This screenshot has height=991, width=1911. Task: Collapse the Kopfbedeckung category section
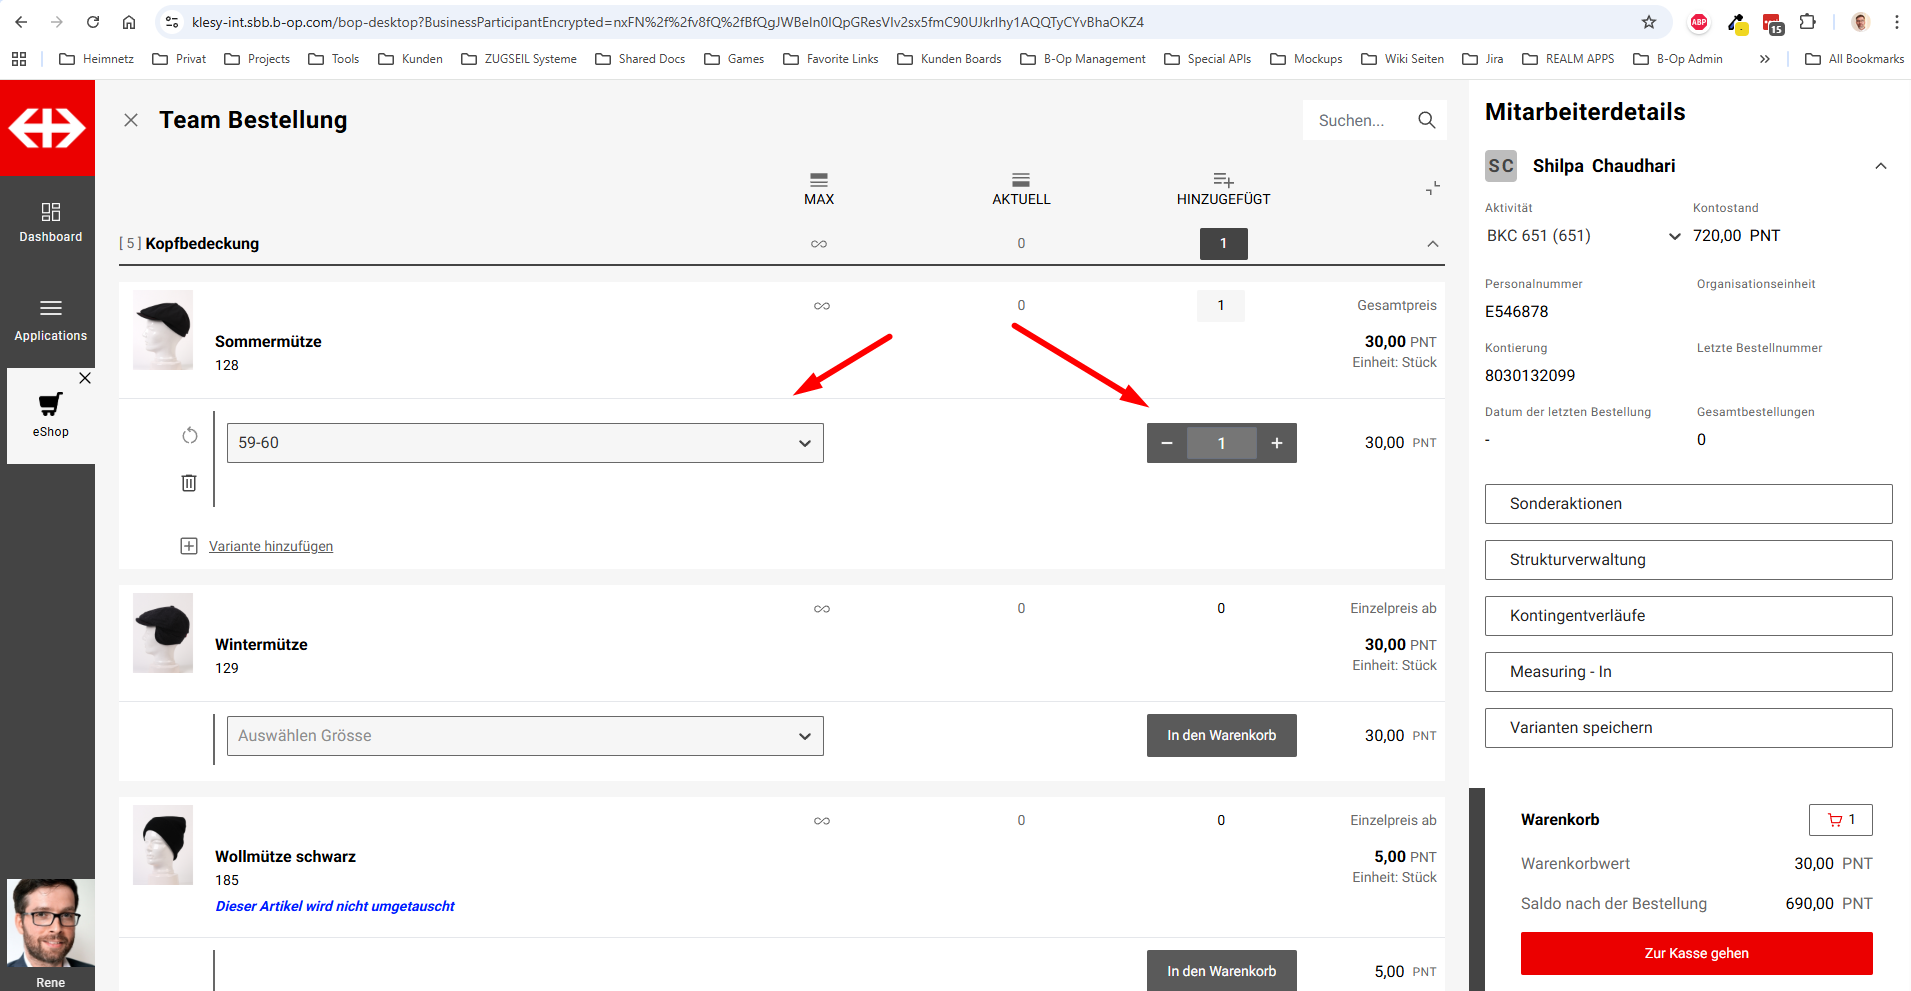pyautogui.click(x=1432, y=244)
